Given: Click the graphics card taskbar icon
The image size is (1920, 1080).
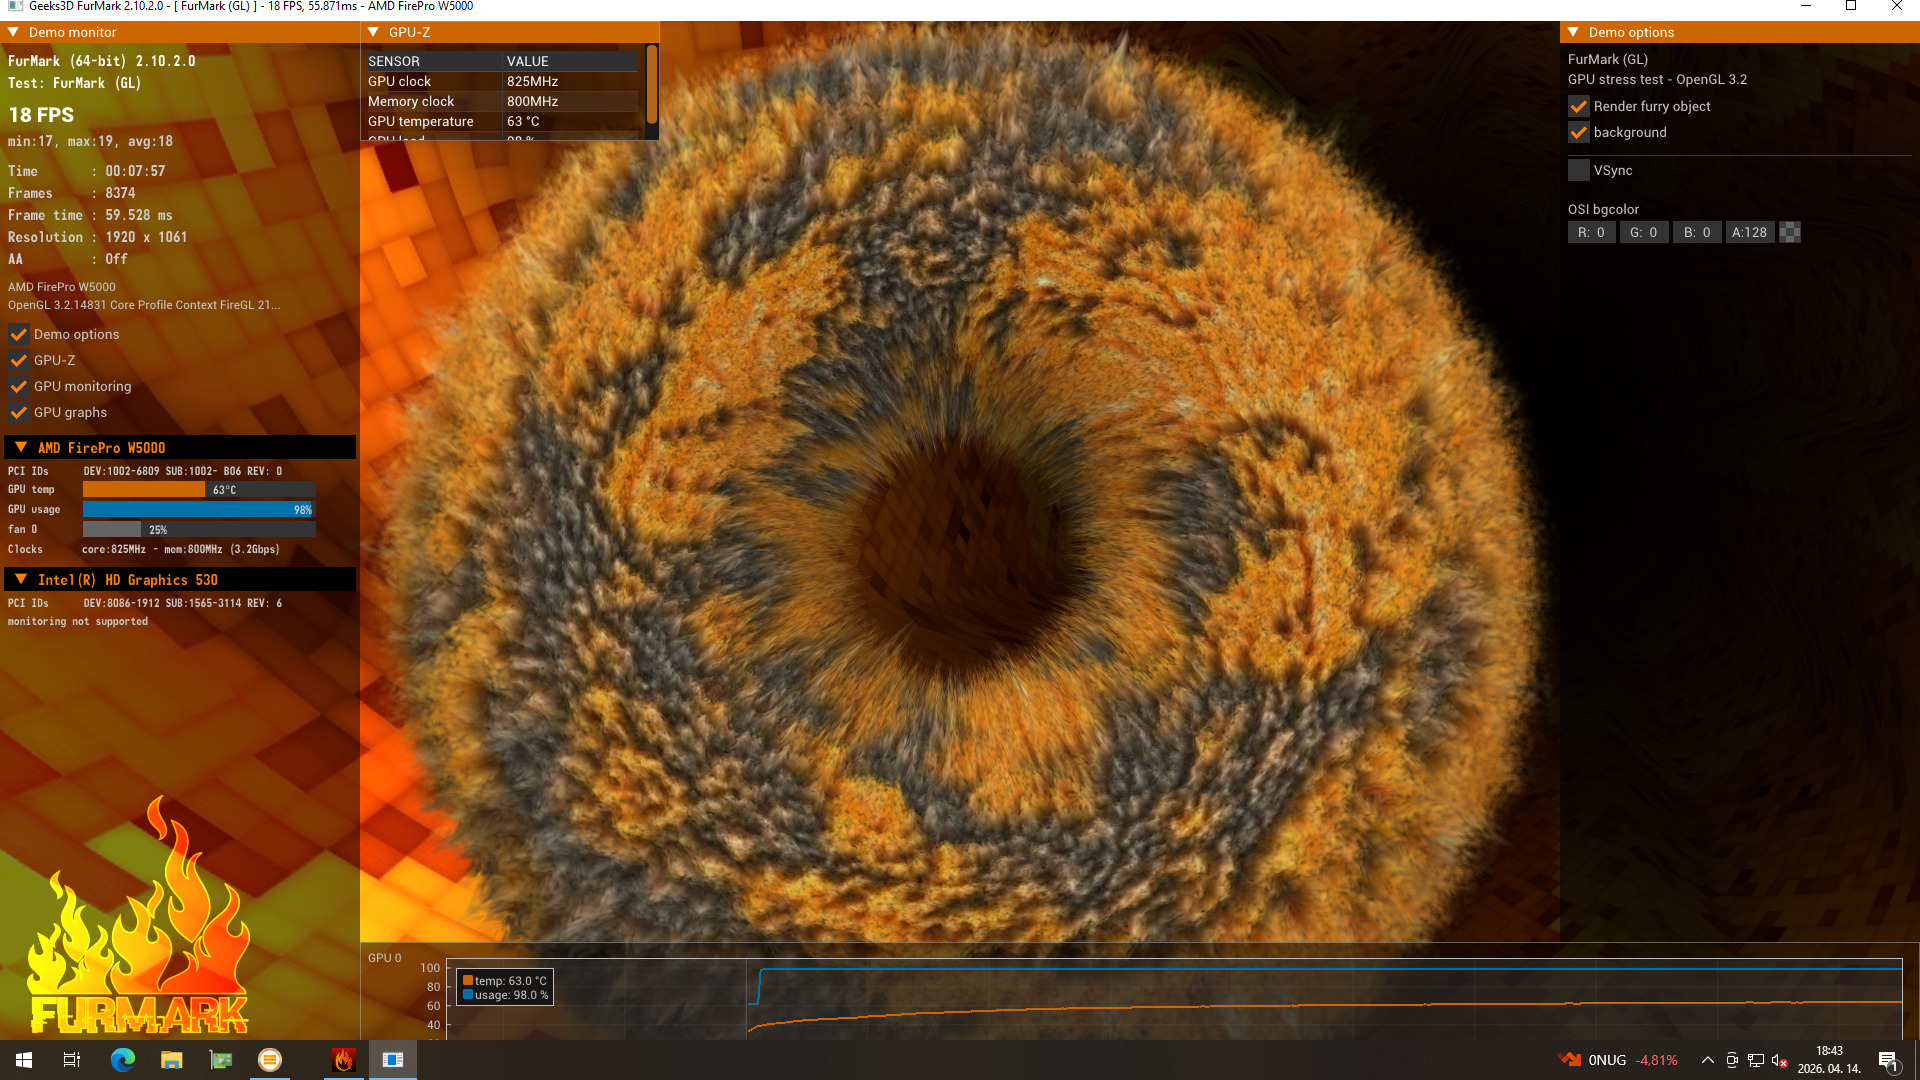Looking at the screenshot, I should click(220, 1060).
